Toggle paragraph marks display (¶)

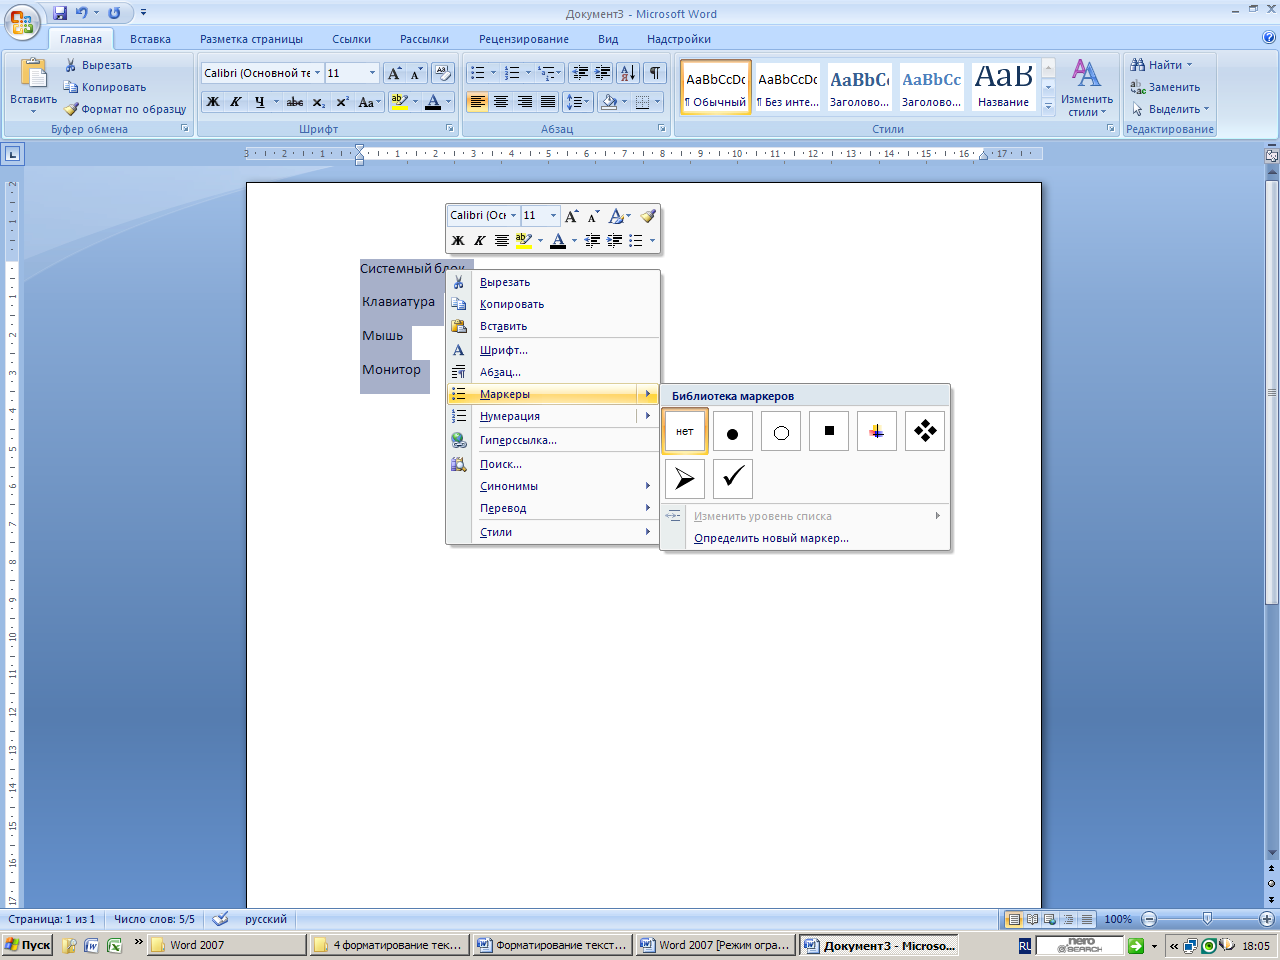pos(655,73)
